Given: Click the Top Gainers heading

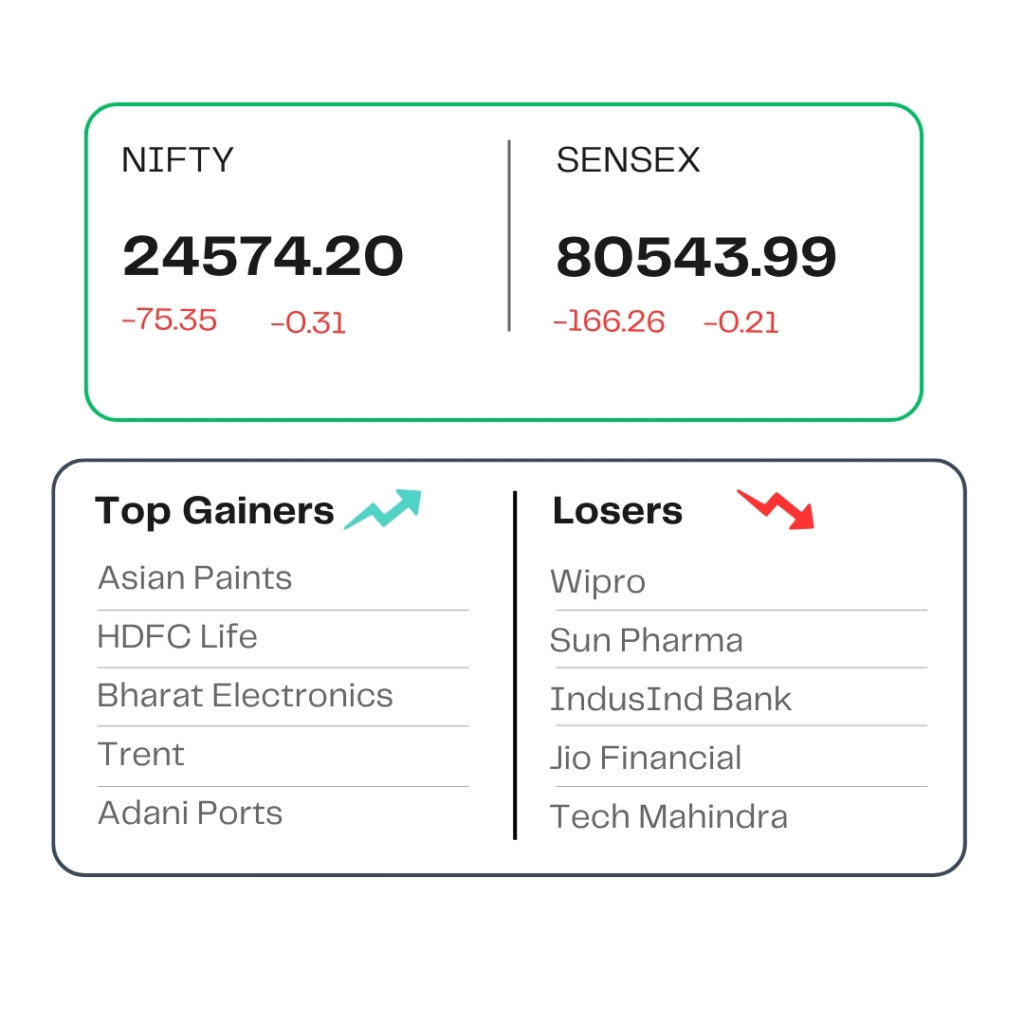Looking at the screenshot, I should [x=215, y=511].
